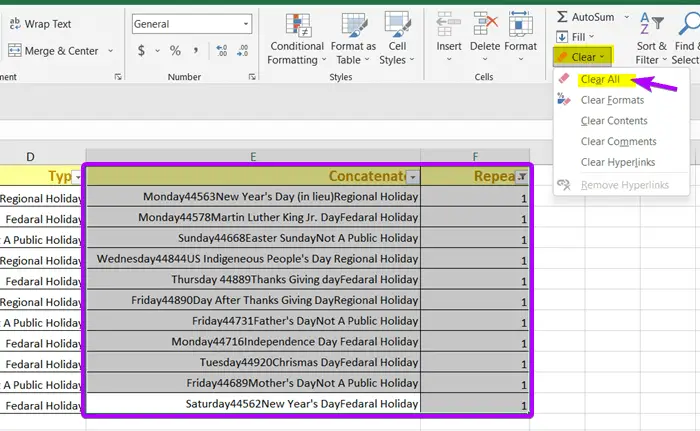Open Cell Styles gallery
700x431 pixels.
(397, 39)
